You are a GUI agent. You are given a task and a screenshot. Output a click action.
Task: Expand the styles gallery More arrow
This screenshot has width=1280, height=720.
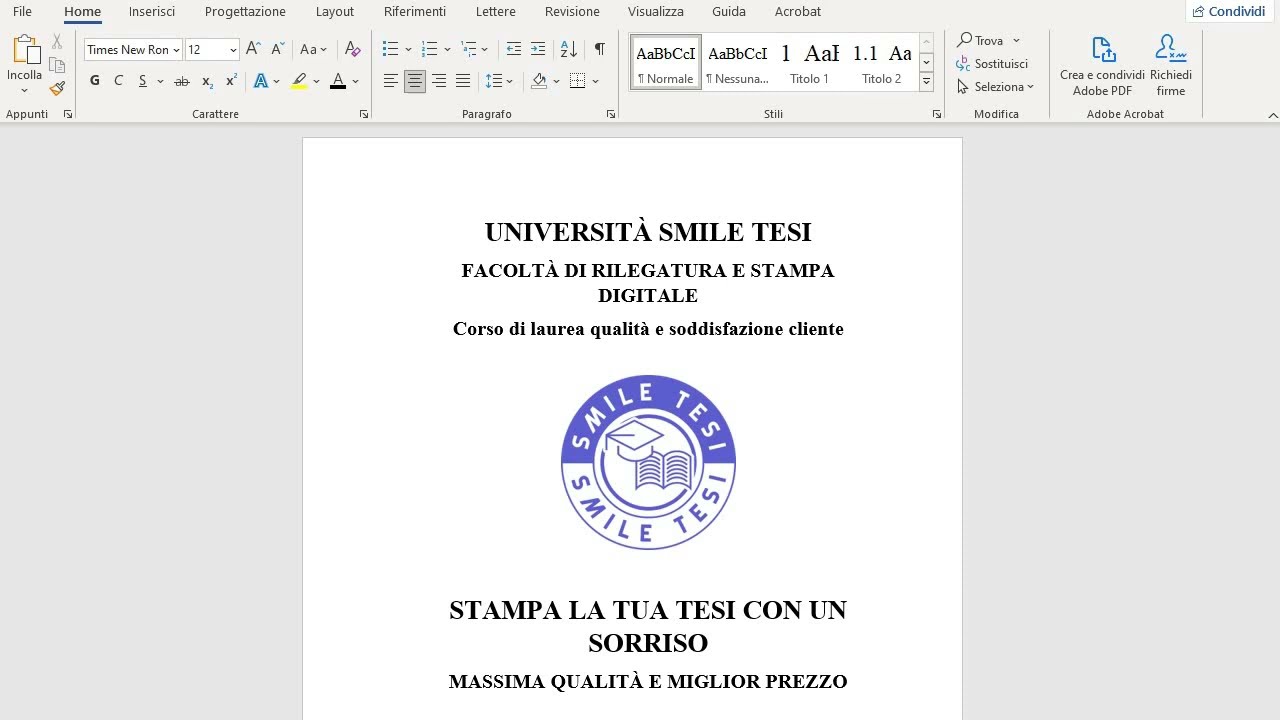(x=927, y=82)
